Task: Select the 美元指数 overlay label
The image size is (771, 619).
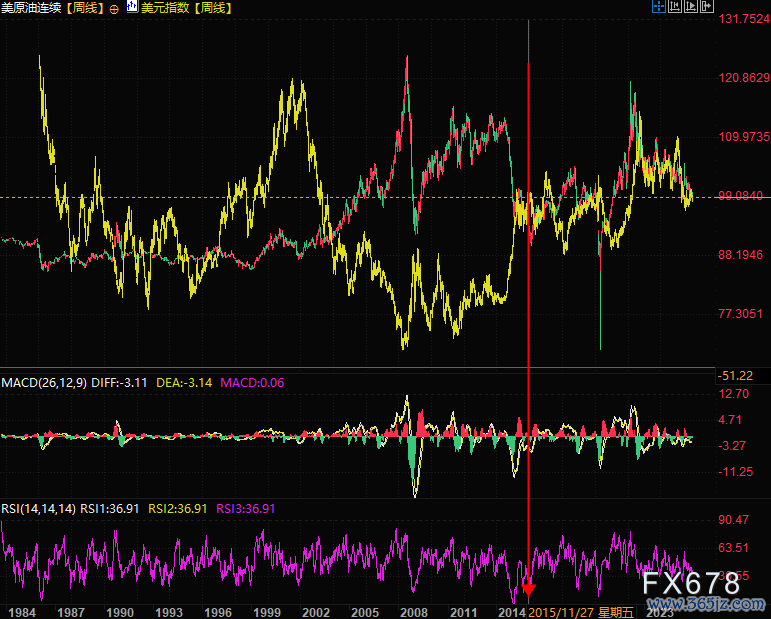Action: (165, 8)
